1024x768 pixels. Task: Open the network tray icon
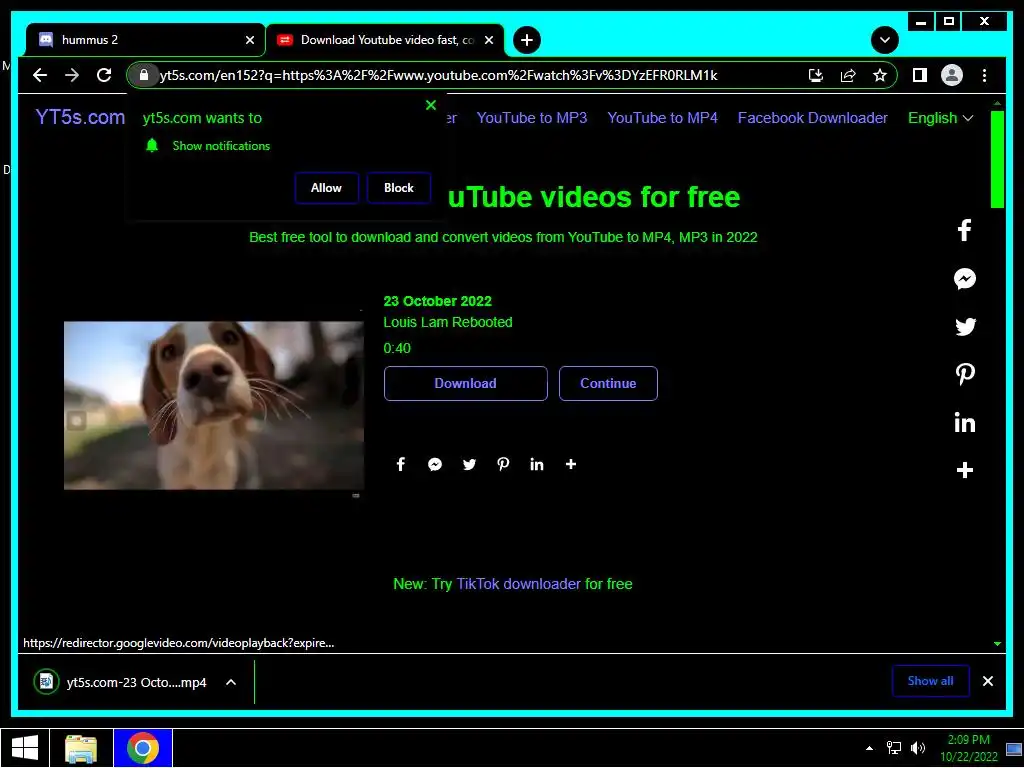tap(893, 748)
